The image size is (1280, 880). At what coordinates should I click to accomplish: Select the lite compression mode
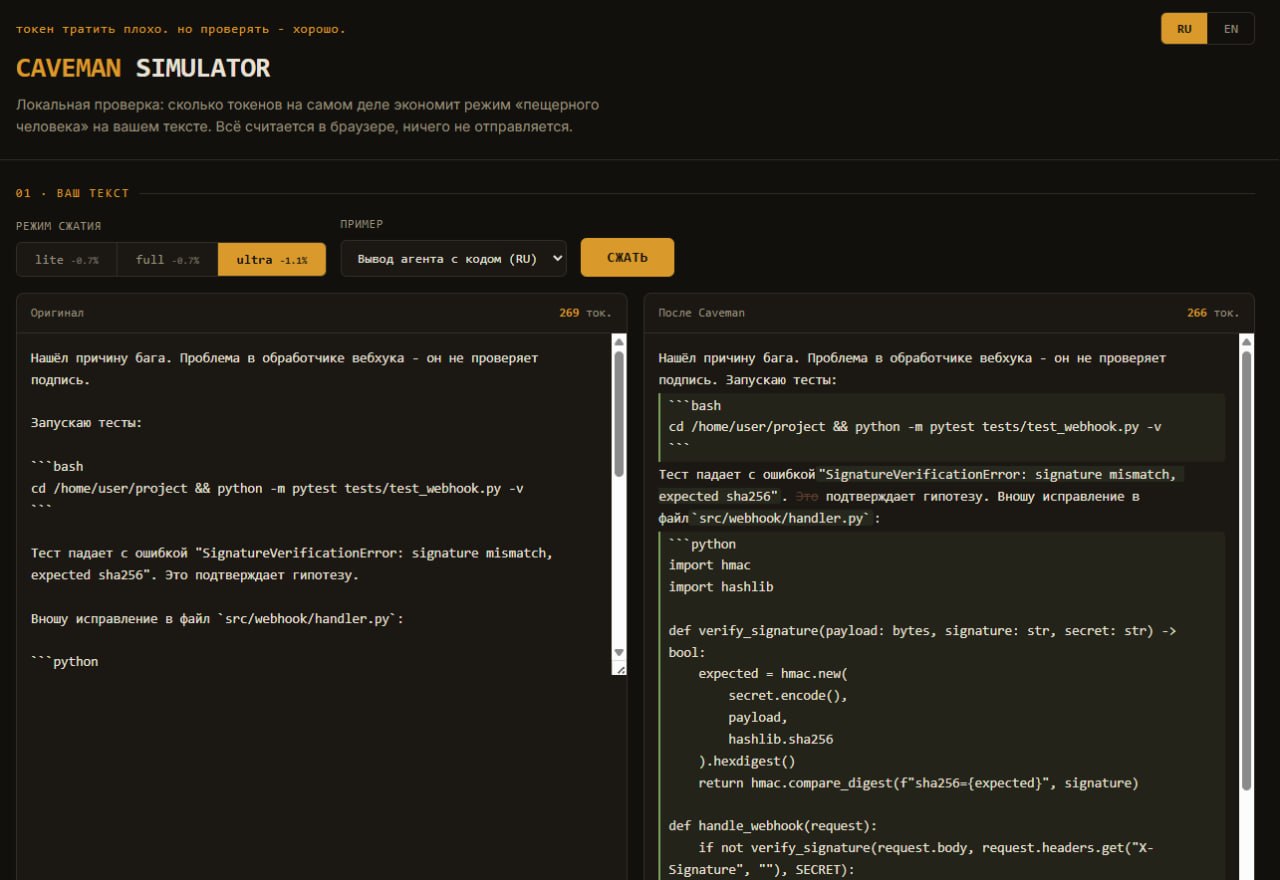(67, 260)
